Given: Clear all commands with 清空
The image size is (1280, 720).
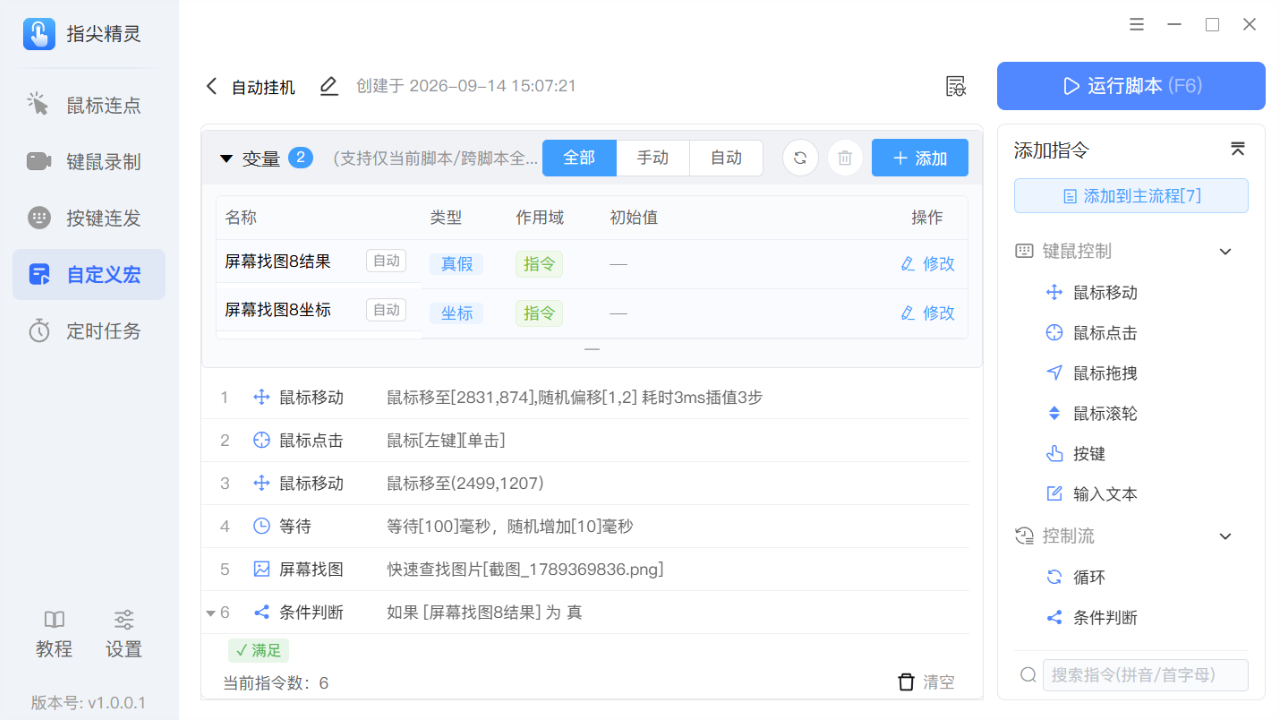Looking at the screenshot, I should click(926, 682).
